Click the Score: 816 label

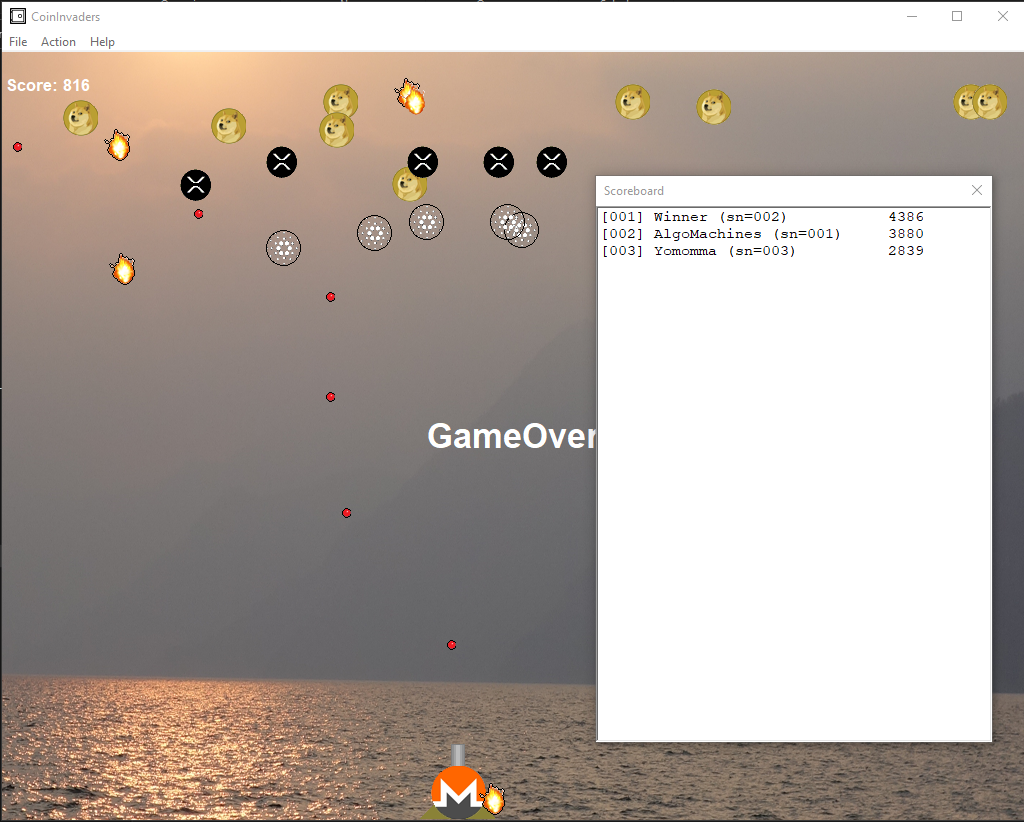tap(48, 86)
